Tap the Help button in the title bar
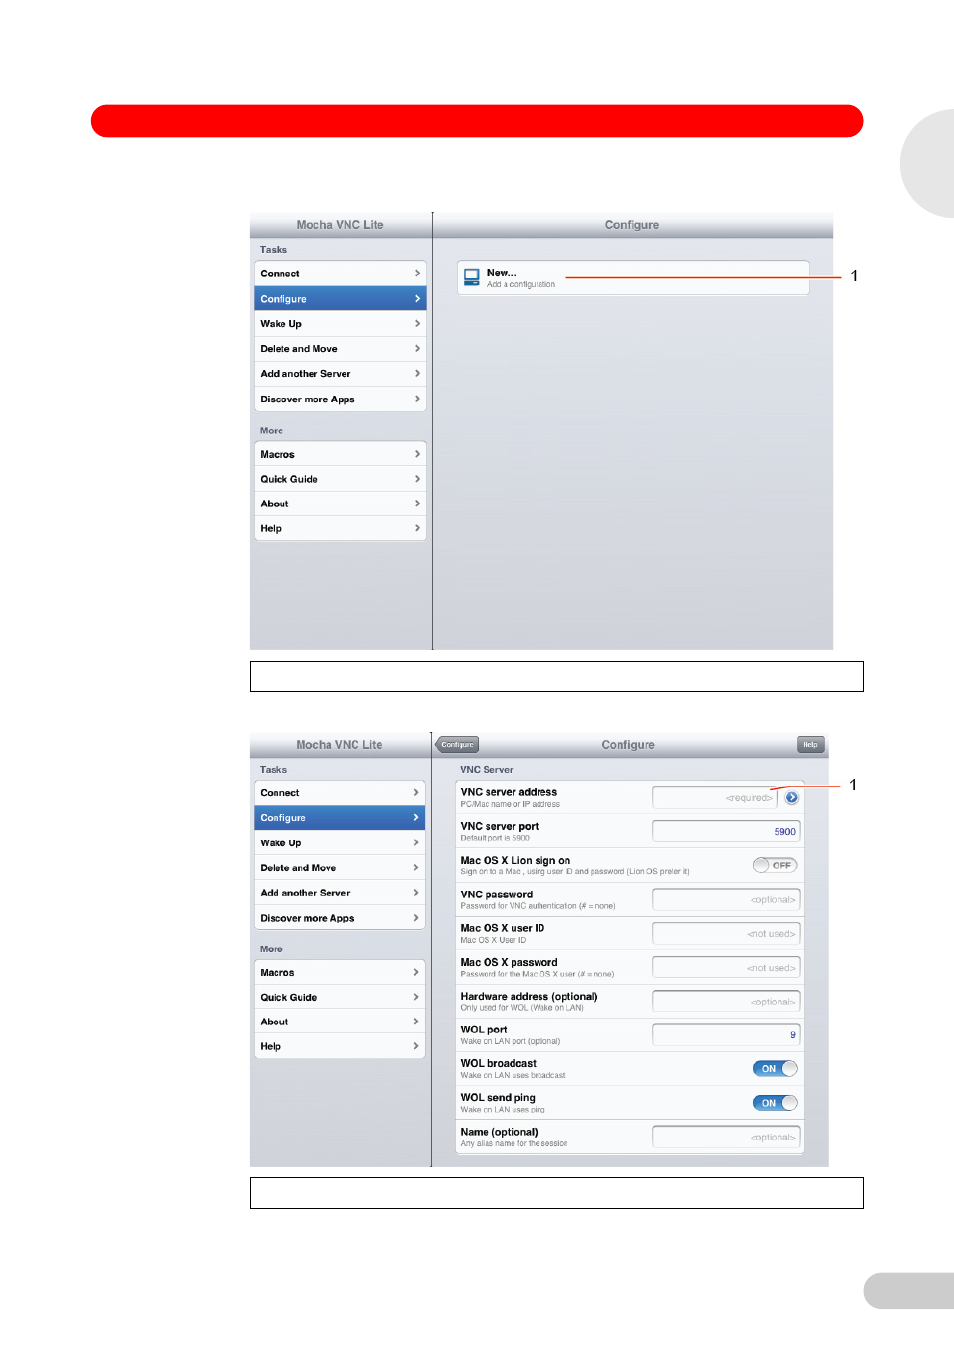The height and width of the screenshot is (1350, 954). [810, 745]
